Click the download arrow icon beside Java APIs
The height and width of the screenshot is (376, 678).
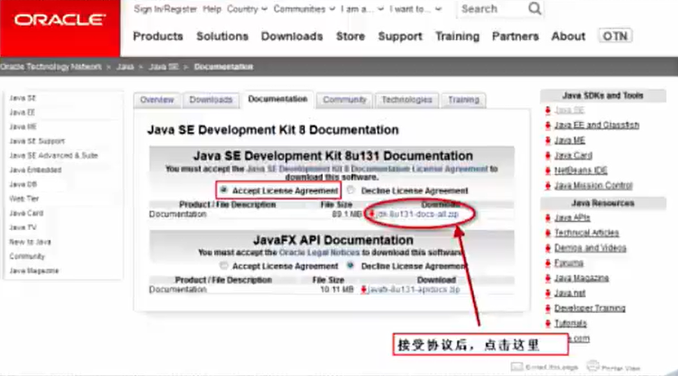548,218
